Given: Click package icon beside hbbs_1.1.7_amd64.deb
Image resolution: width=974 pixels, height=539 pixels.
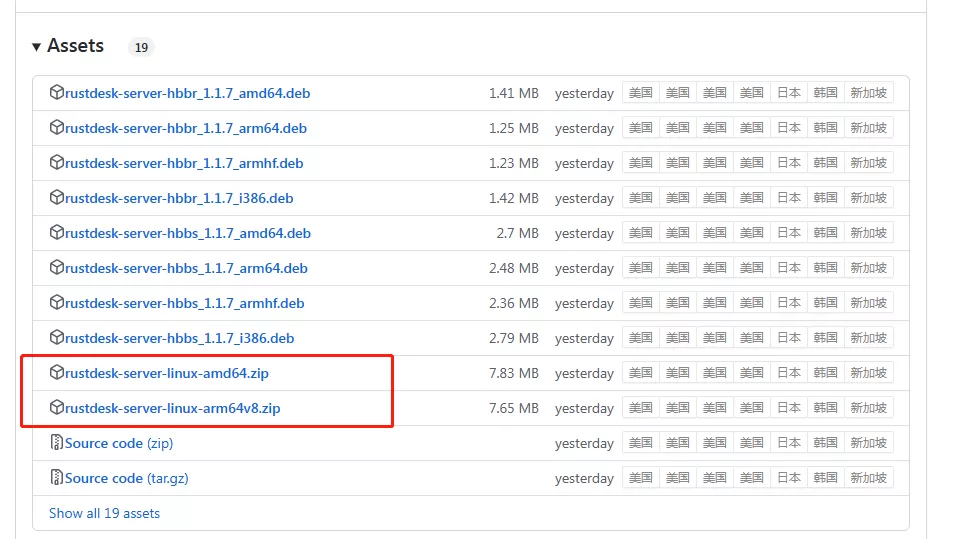Looking at the screenshot, I should click(57, 232).
